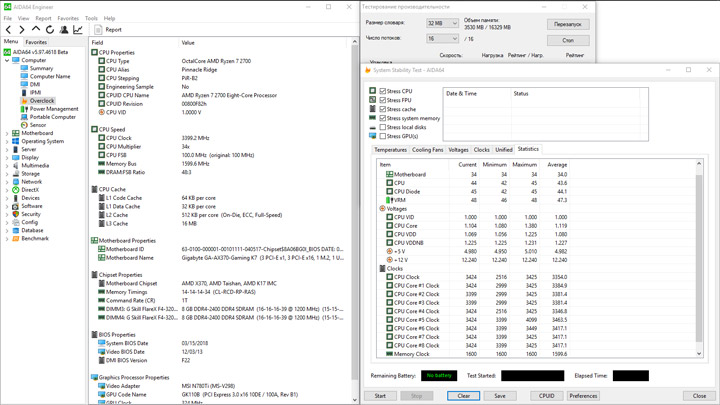Open the Preferences button
720x405 pixels.
pyautogui.click(x=583, y=396)
